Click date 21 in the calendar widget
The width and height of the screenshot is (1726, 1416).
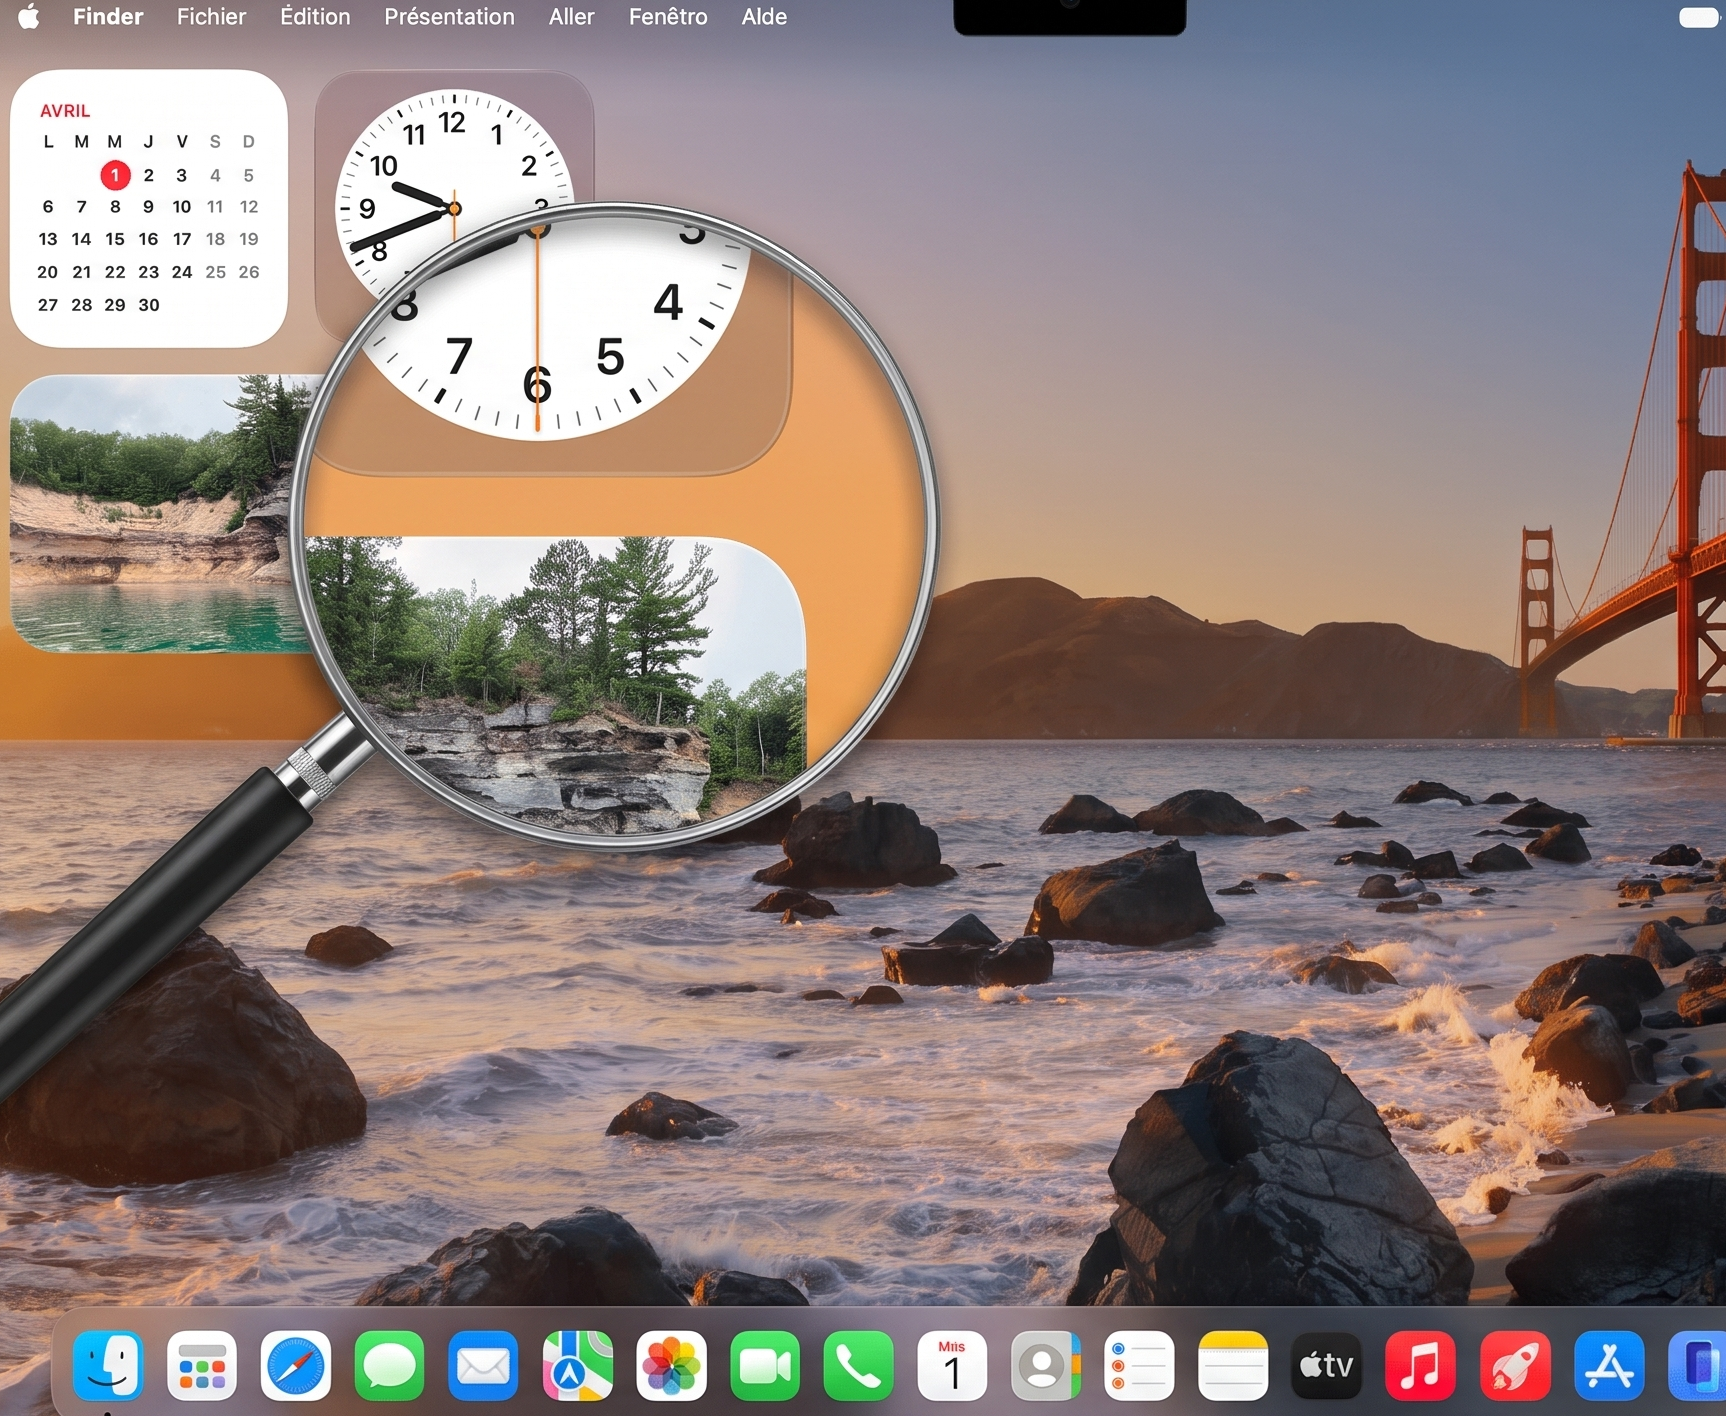click(x=82, y=272)
